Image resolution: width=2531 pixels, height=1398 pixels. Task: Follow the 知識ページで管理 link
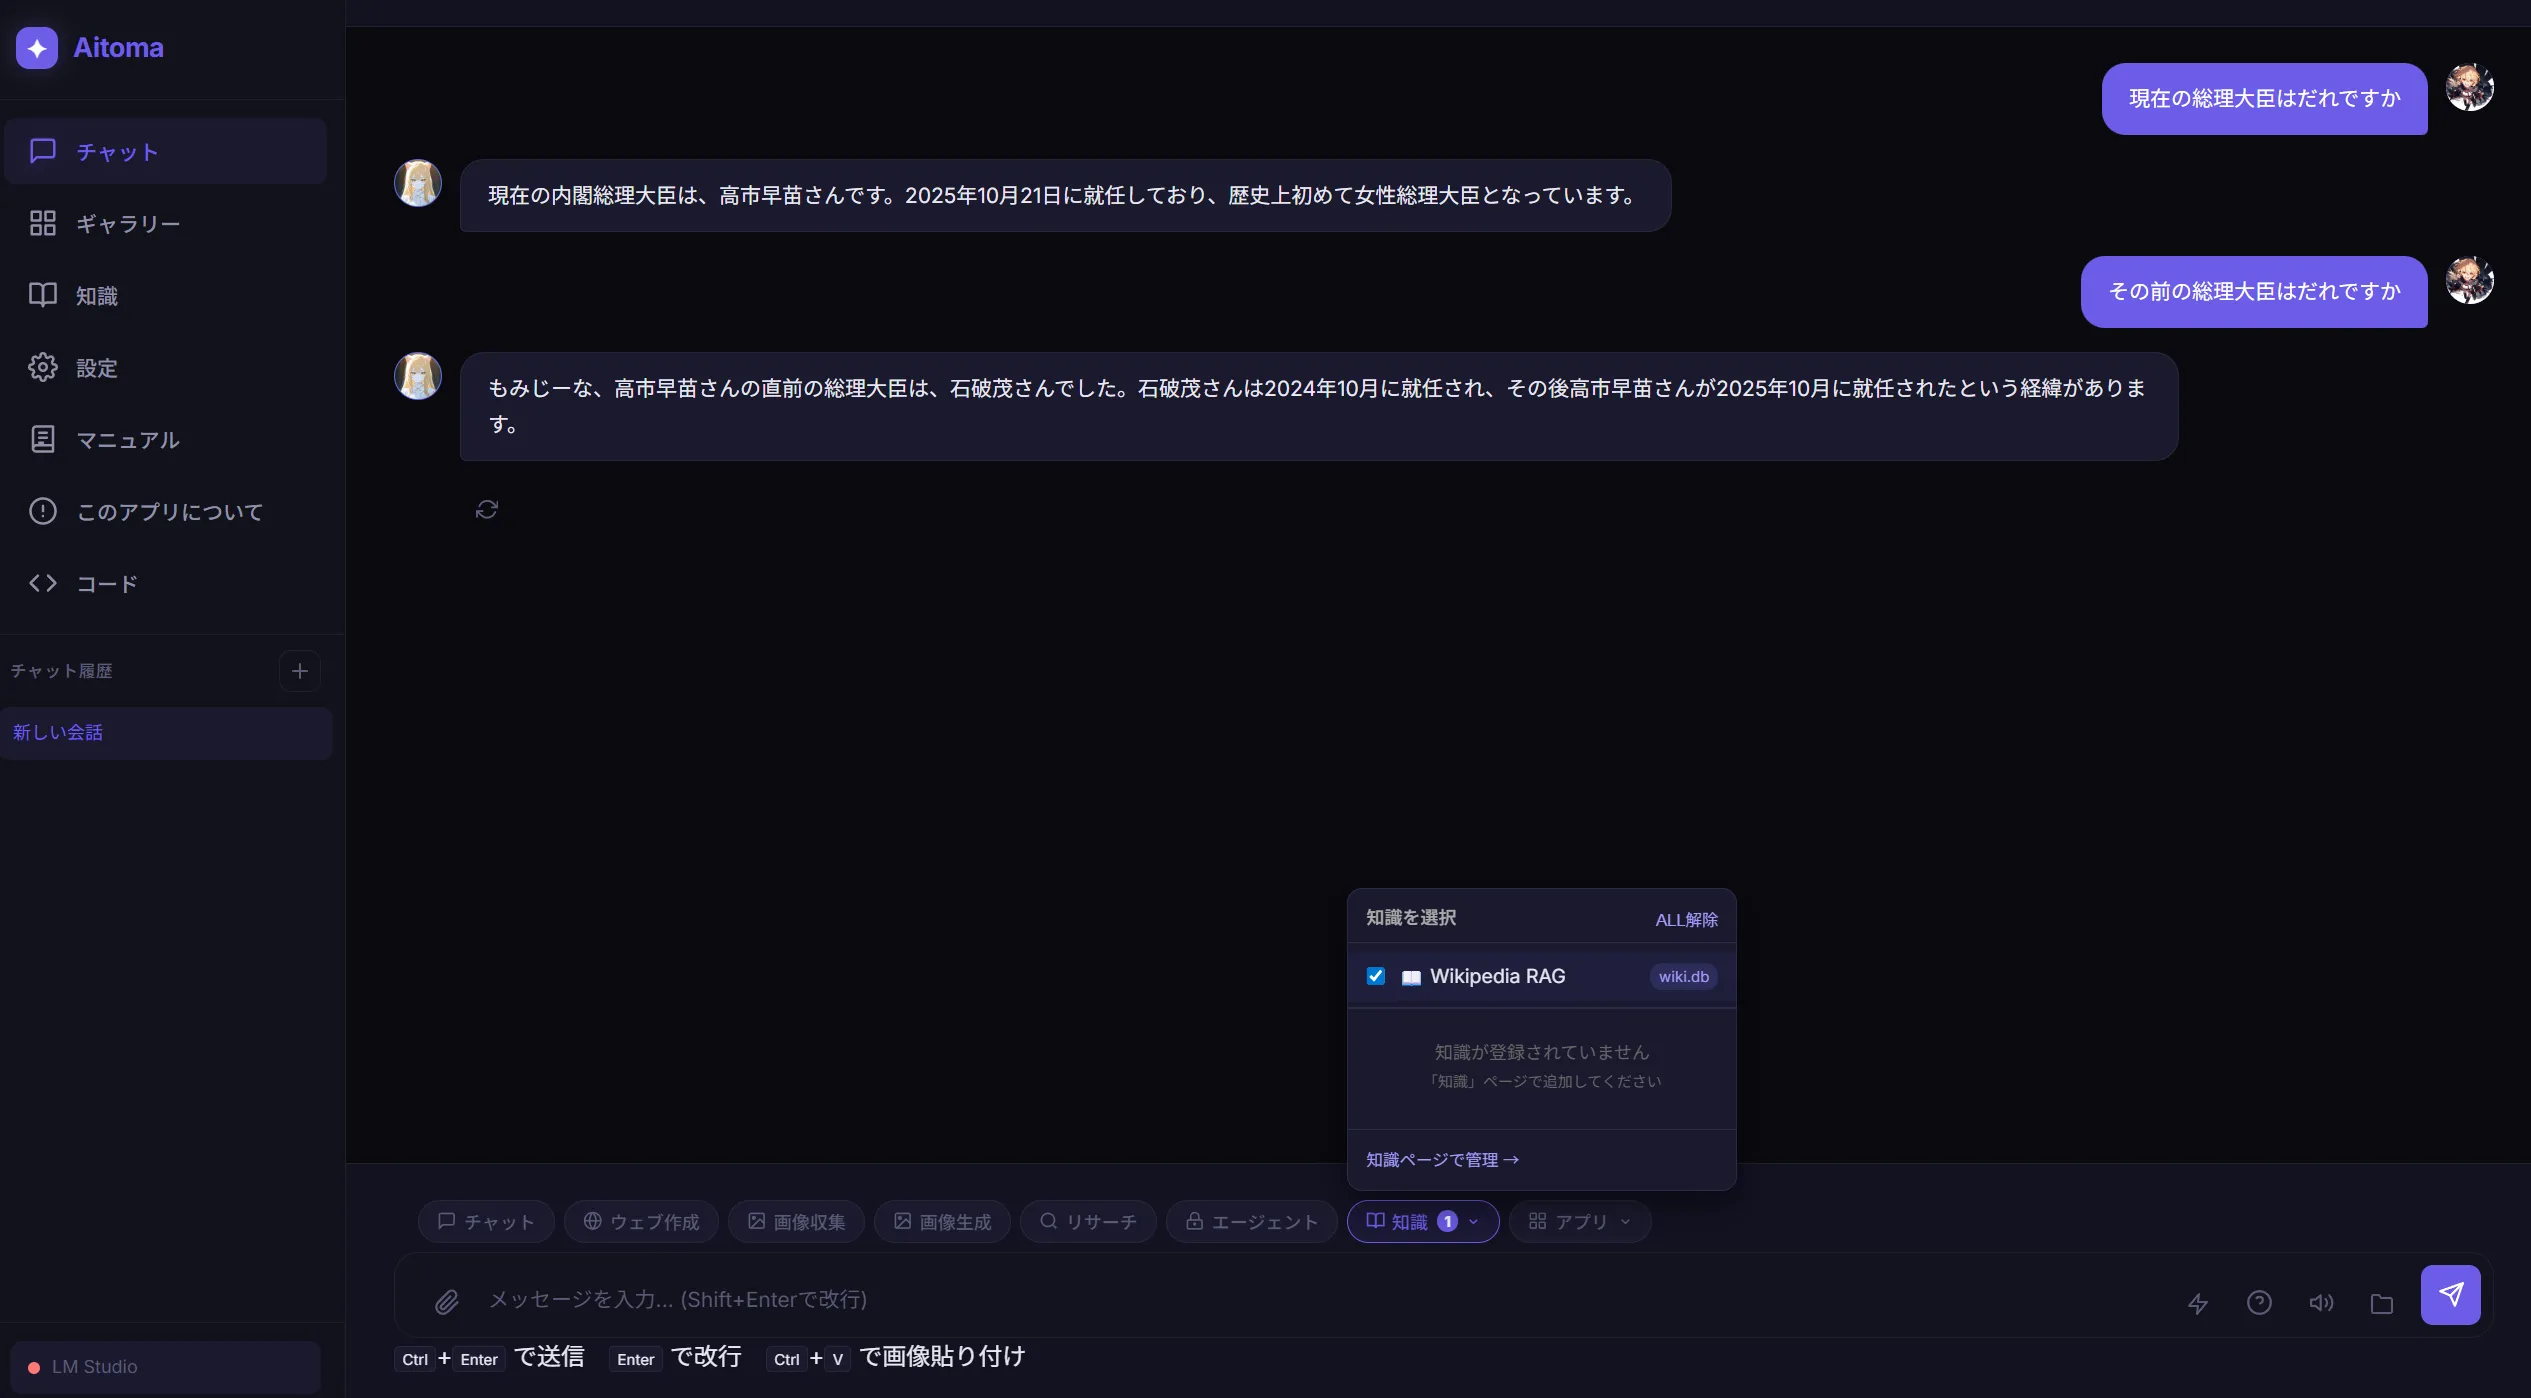[x=1441, y=1159]
